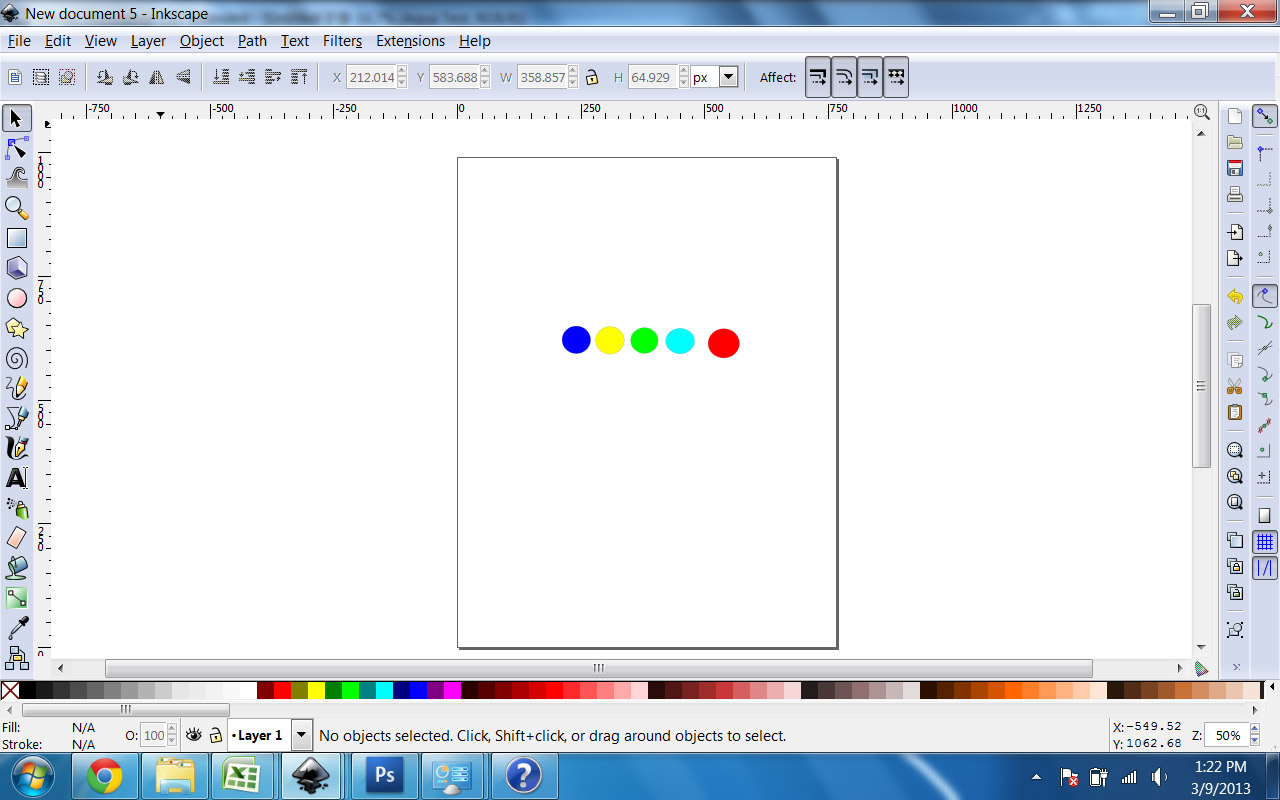The width and height of the screenshot is (1280, 800).
Task: Click the Selector arrow tool
Action: (17, 118)
